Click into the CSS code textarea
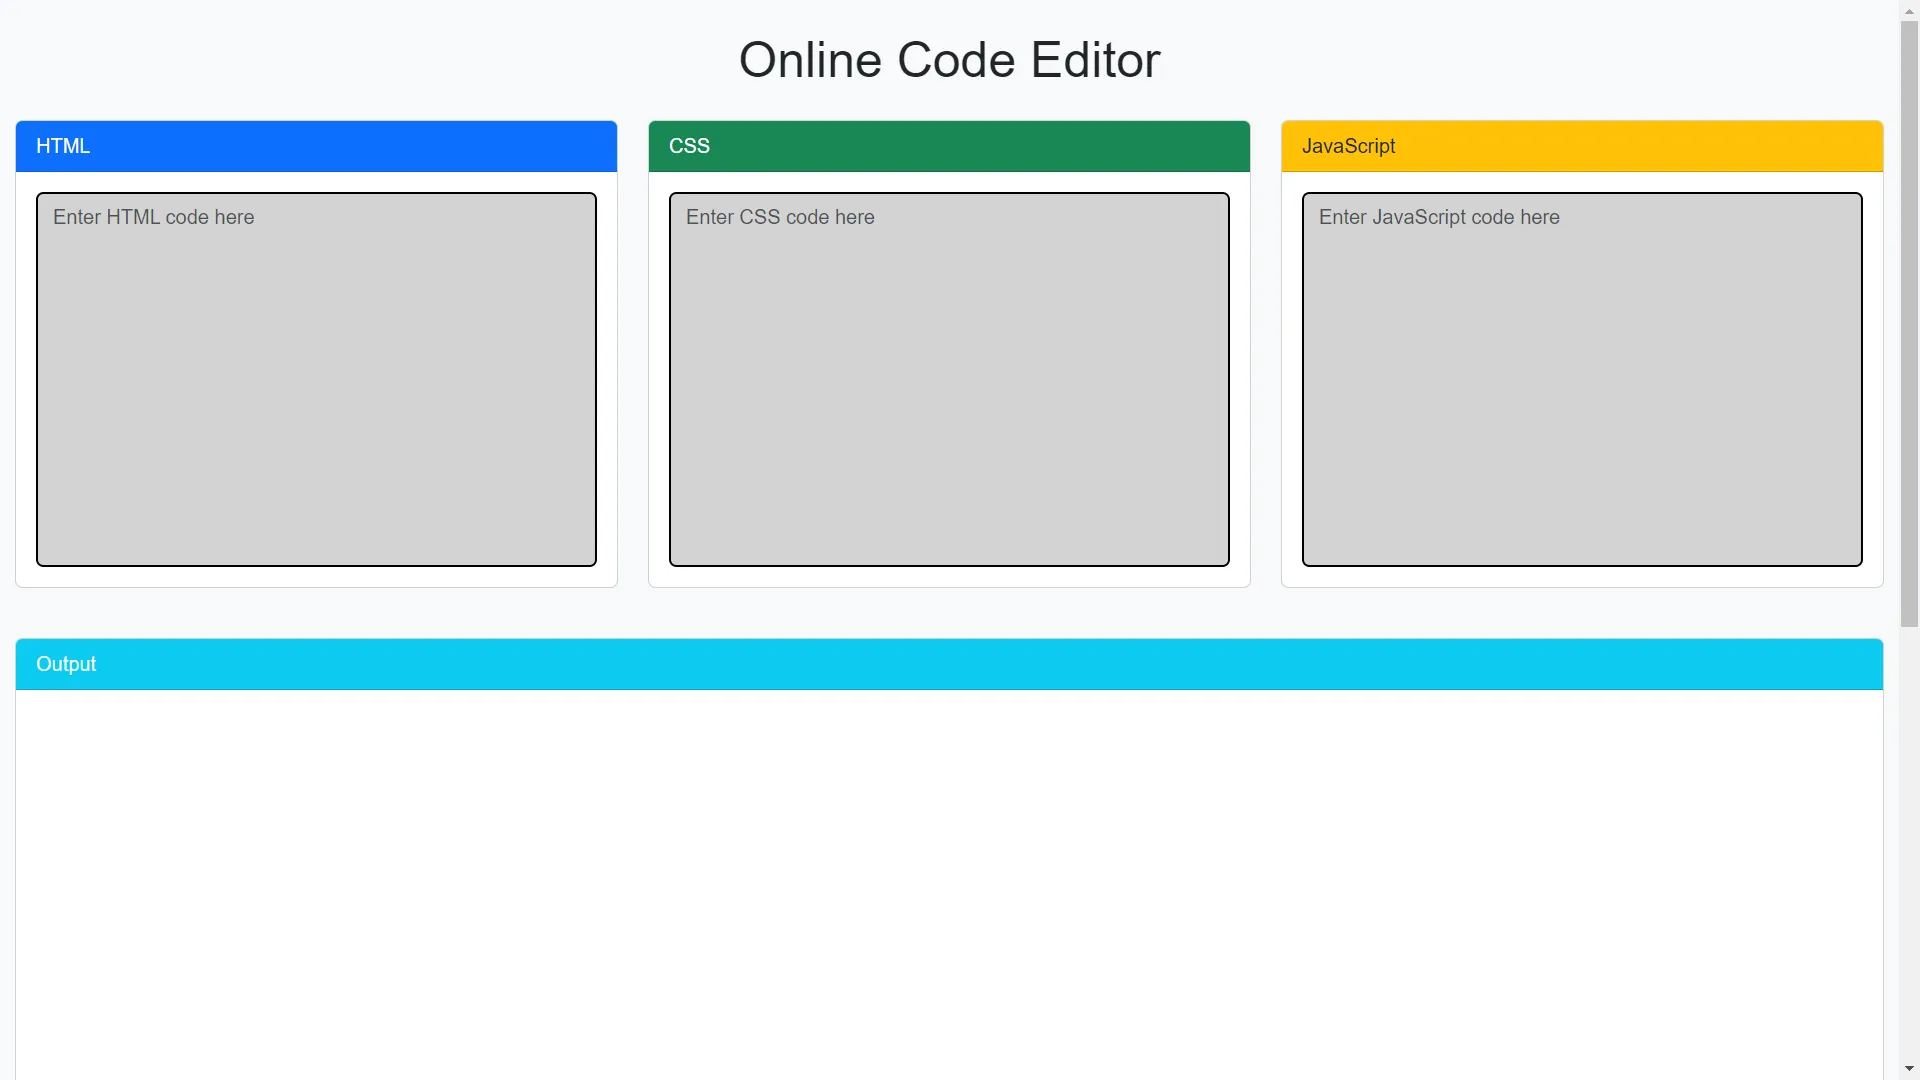The image size is (1920, 1080). 949,379
